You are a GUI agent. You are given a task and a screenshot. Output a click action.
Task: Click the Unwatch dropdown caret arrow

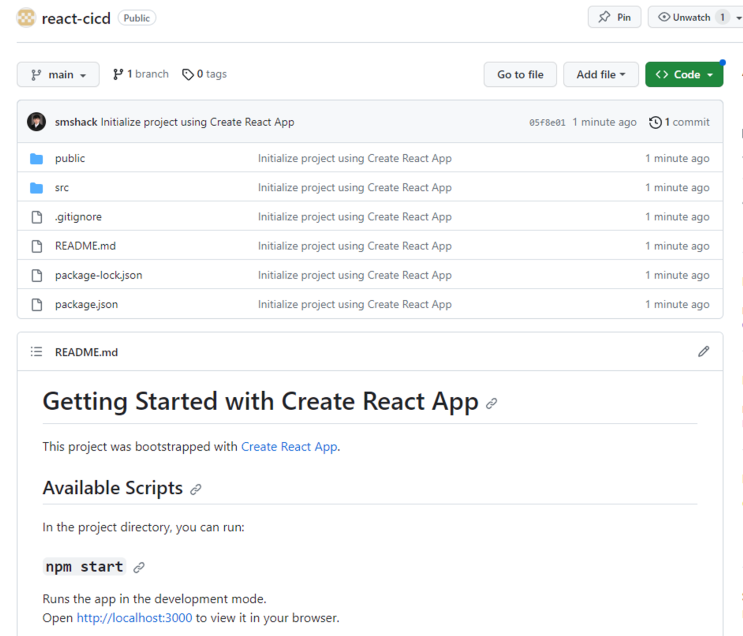738,18
